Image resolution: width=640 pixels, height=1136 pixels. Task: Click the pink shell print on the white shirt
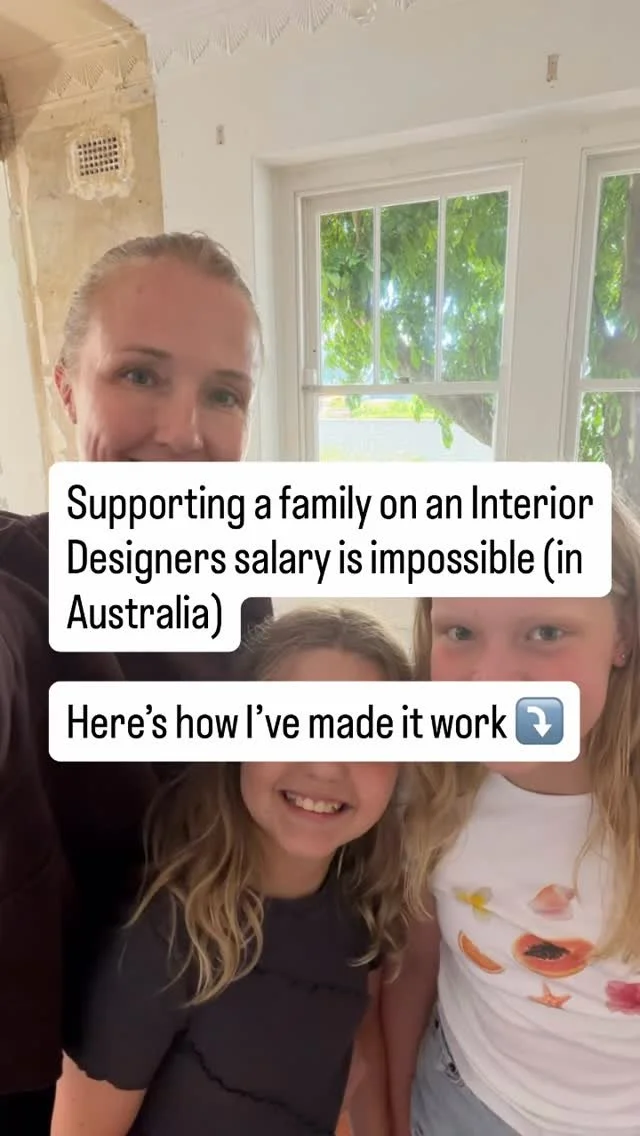tap(552, 901)
